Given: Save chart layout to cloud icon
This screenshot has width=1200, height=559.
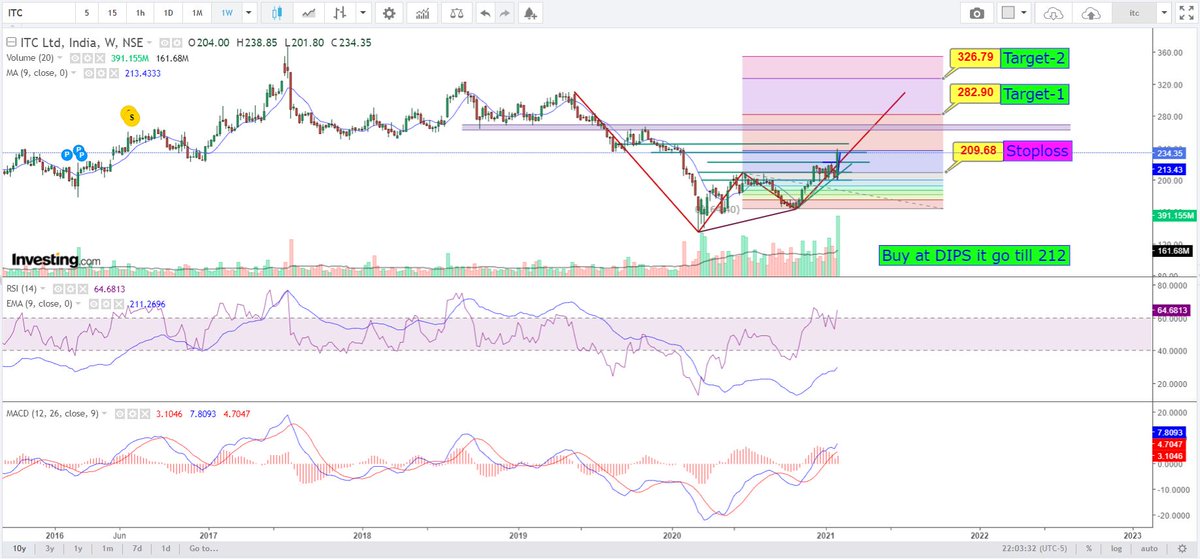Looking at the screenshot, I should click(x=1092, y=12).
